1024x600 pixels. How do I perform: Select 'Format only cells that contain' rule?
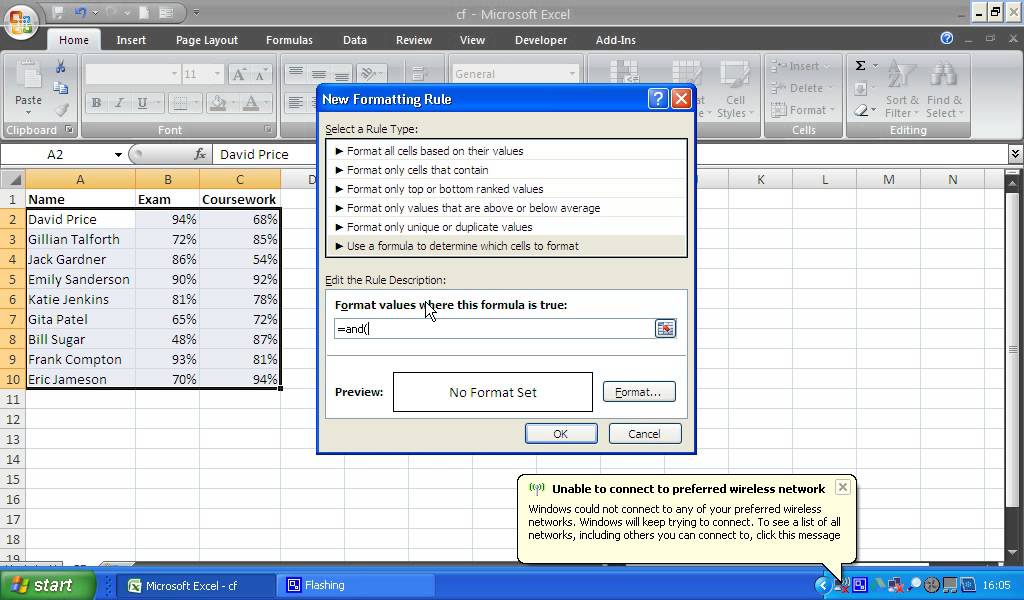click(506, 170)
